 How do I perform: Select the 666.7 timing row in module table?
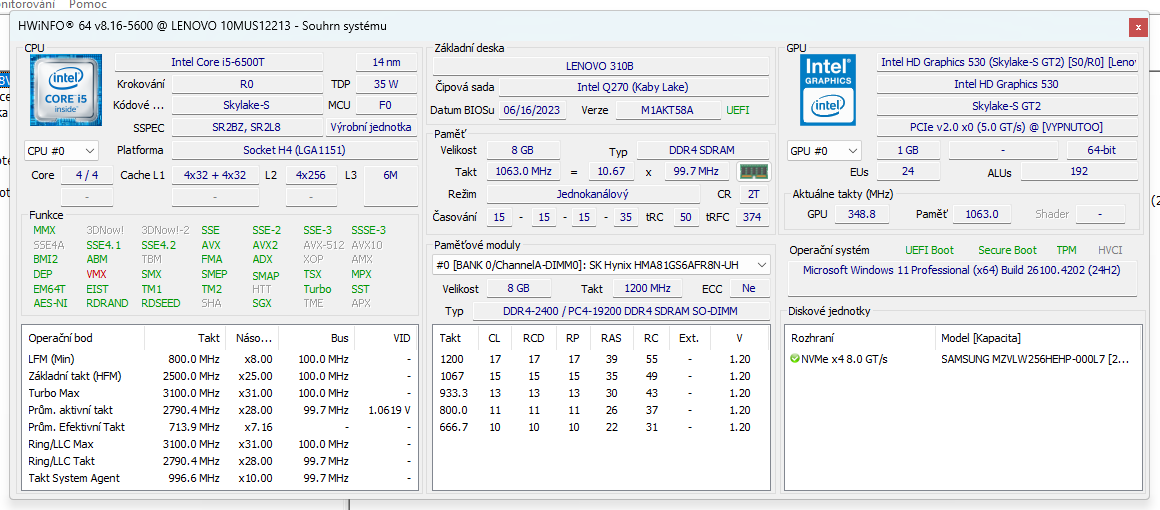[x=600, y=427]
